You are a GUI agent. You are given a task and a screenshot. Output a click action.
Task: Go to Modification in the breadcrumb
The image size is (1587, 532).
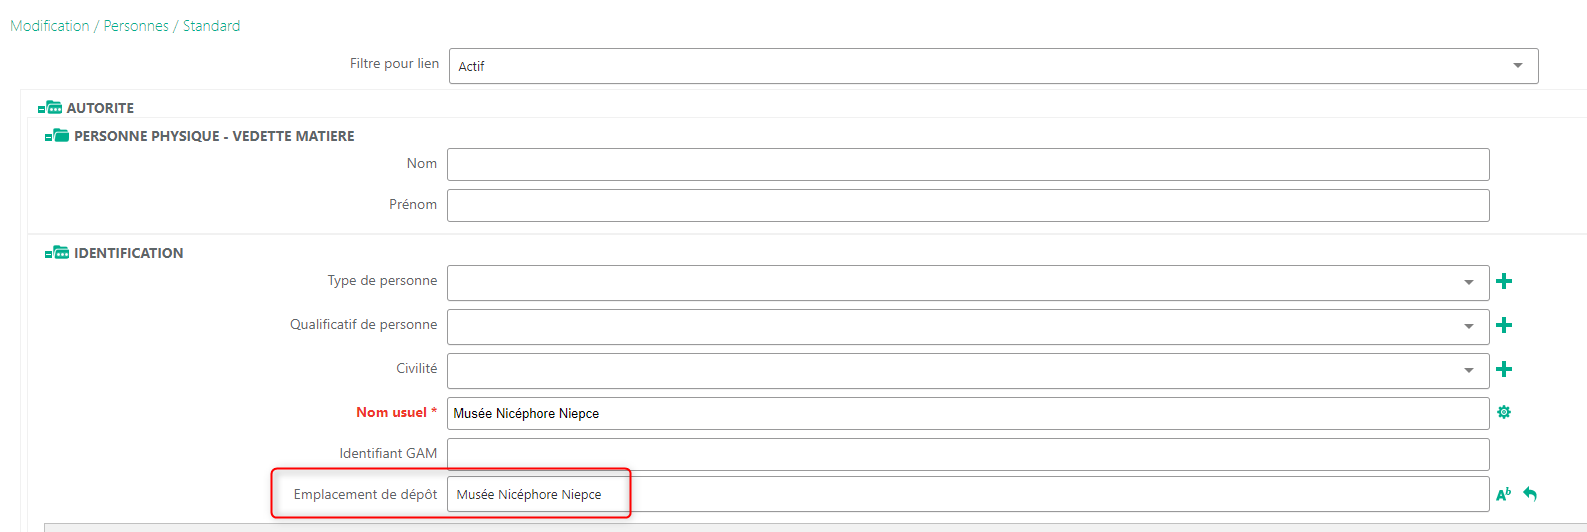(50, 26)
